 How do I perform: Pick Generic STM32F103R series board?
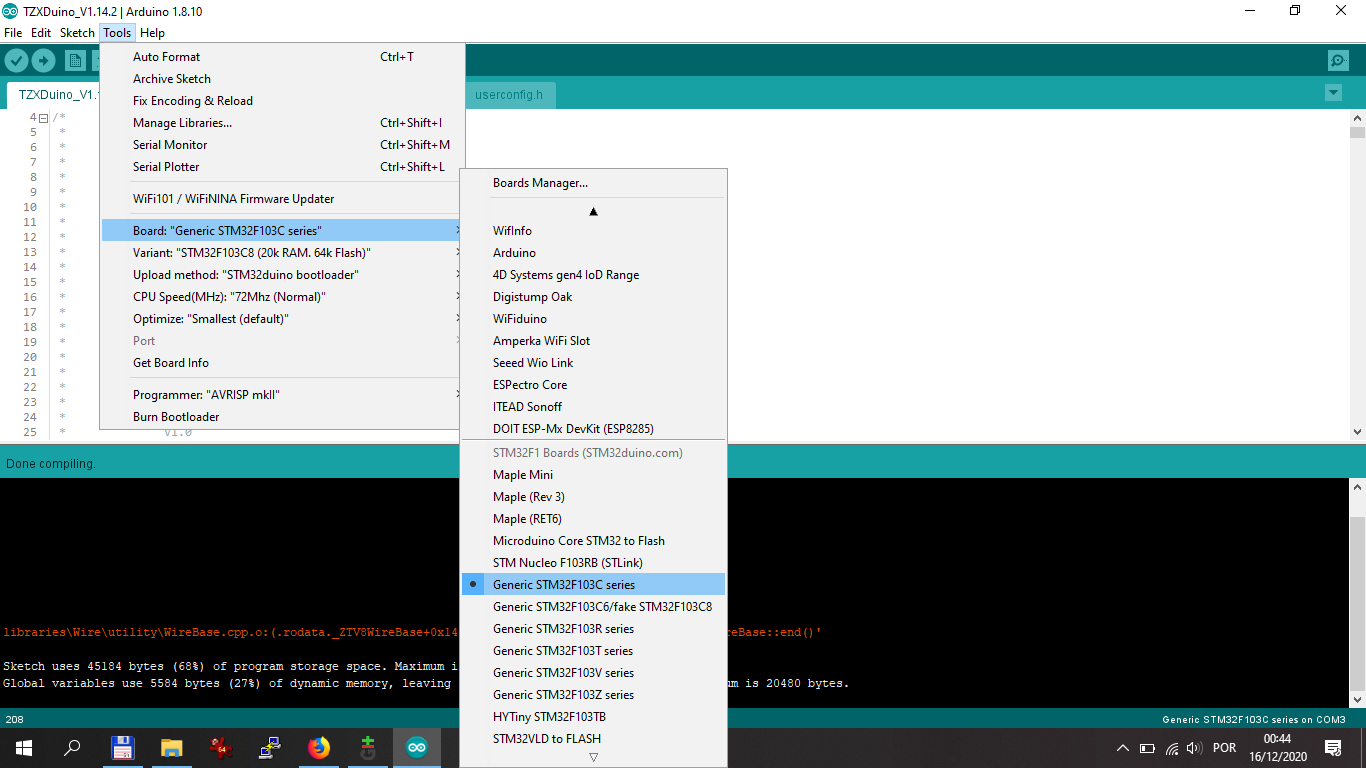tap(563, 629)
